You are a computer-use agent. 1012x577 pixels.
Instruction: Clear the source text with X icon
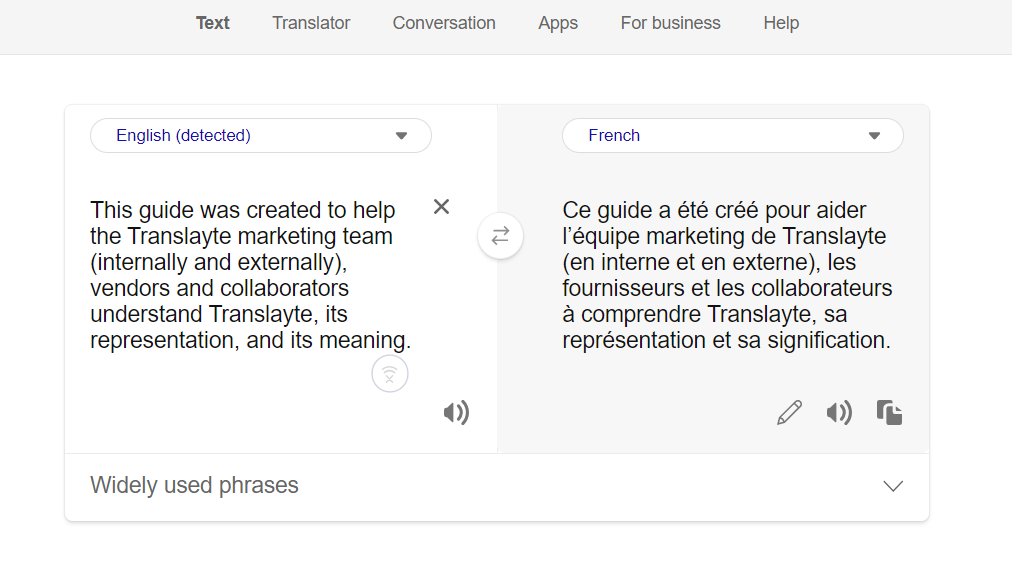point(441,207)
